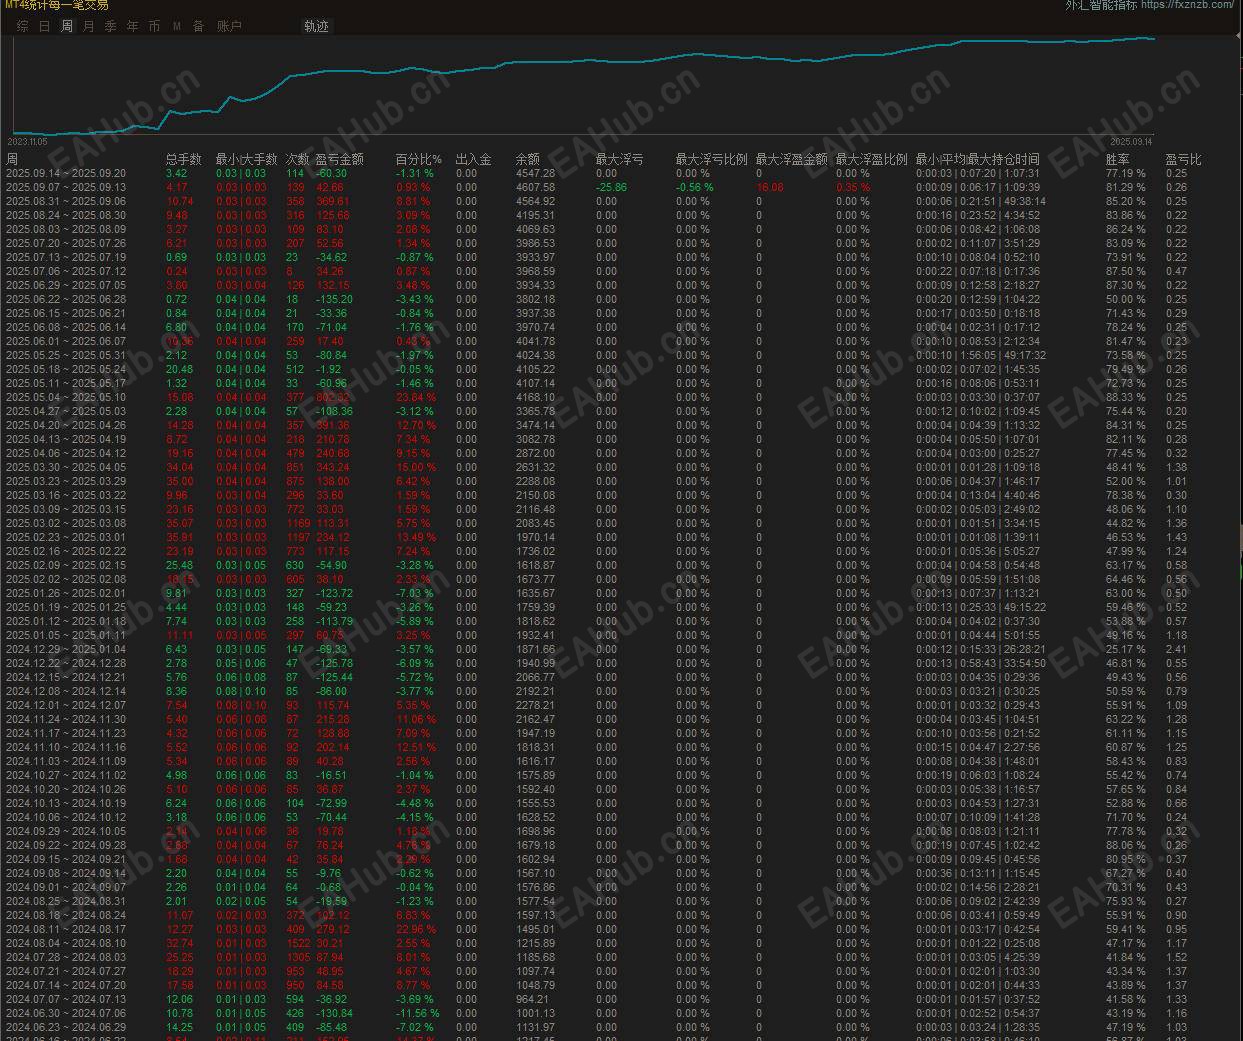
Task: Open the 季 quarterly tab
Action: 110,27
